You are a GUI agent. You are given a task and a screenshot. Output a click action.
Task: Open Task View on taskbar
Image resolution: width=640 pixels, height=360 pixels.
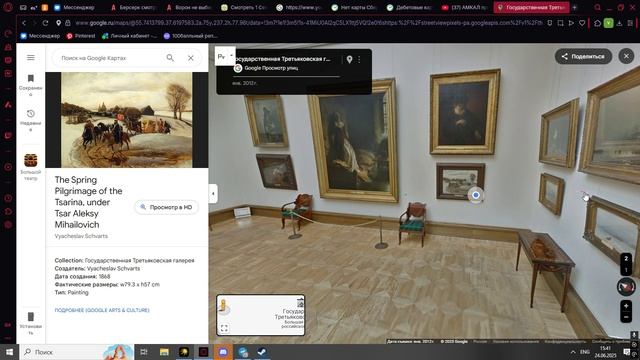[x=144, y=352]
